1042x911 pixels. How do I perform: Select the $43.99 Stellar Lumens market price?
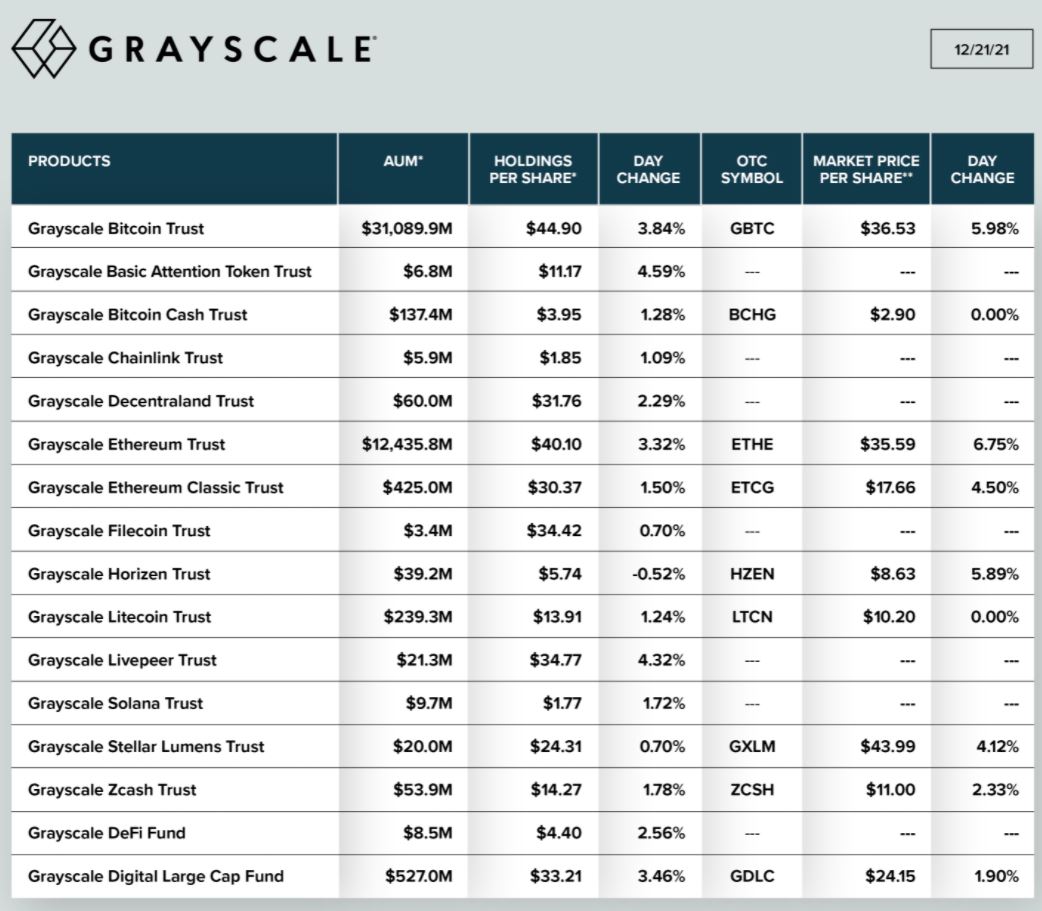[x=889, y=747]
